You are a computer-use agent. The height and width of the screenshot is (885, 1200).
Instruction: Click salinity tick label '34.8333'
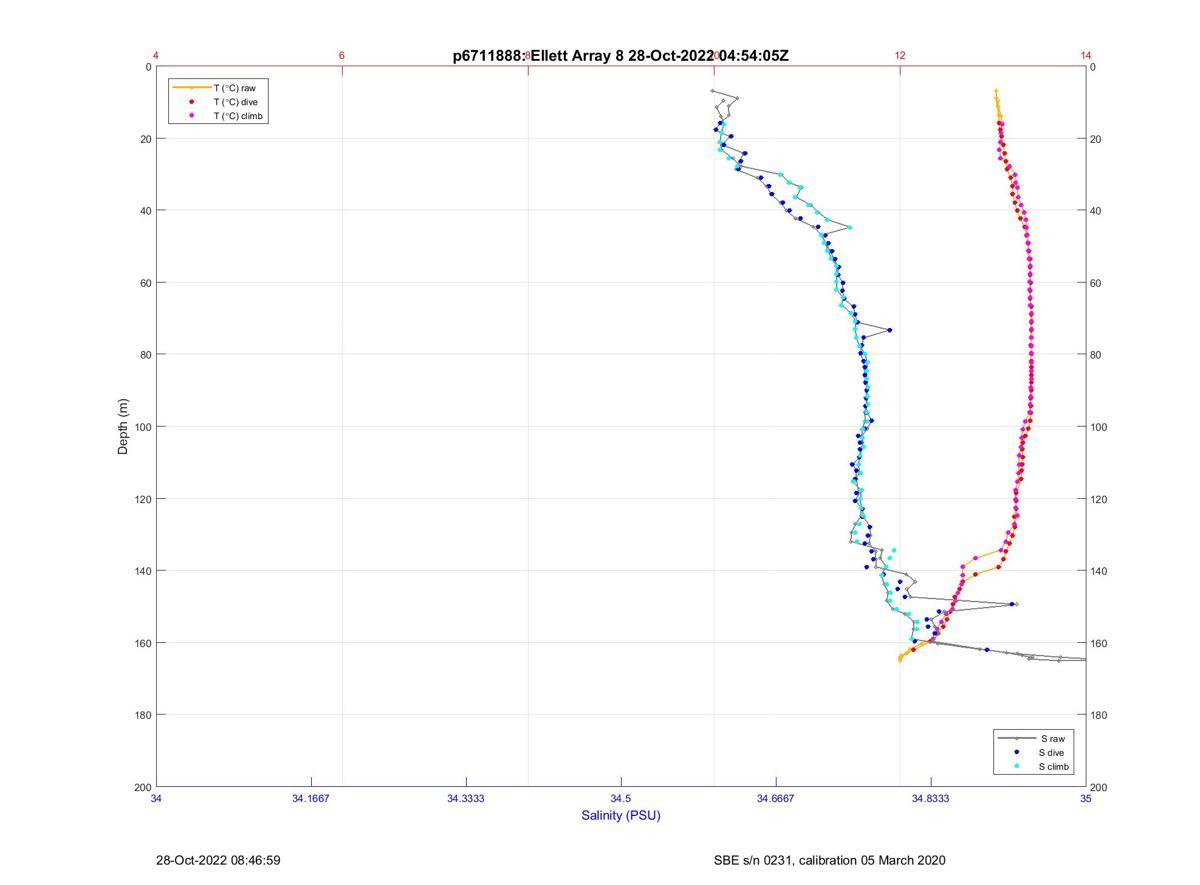[931, 799]
